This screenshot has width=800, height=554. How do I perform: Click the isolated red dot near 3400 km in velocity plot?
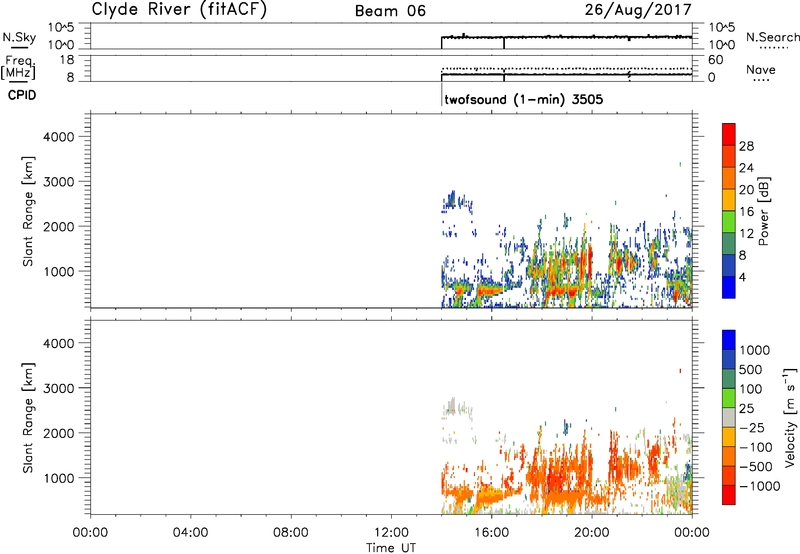680,371
